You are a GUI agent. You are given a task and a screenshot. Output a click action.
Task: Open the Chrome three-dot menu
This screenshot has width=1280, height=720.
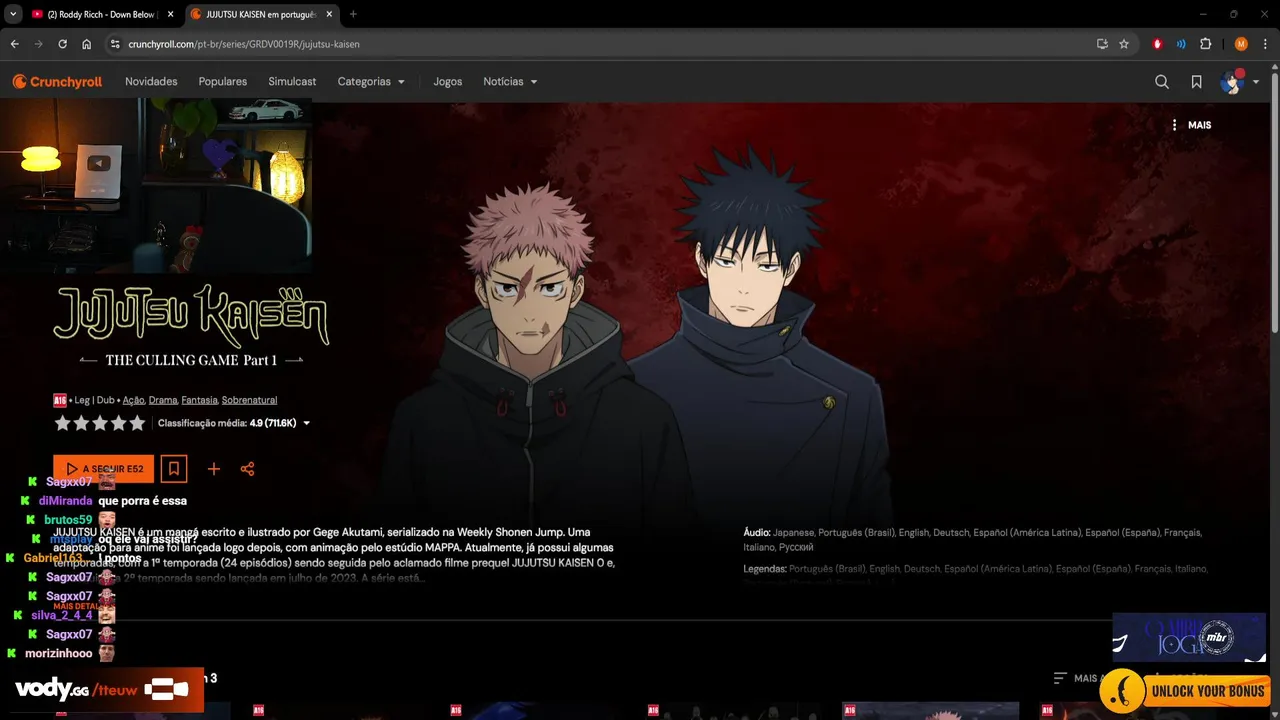point(1264,44)
